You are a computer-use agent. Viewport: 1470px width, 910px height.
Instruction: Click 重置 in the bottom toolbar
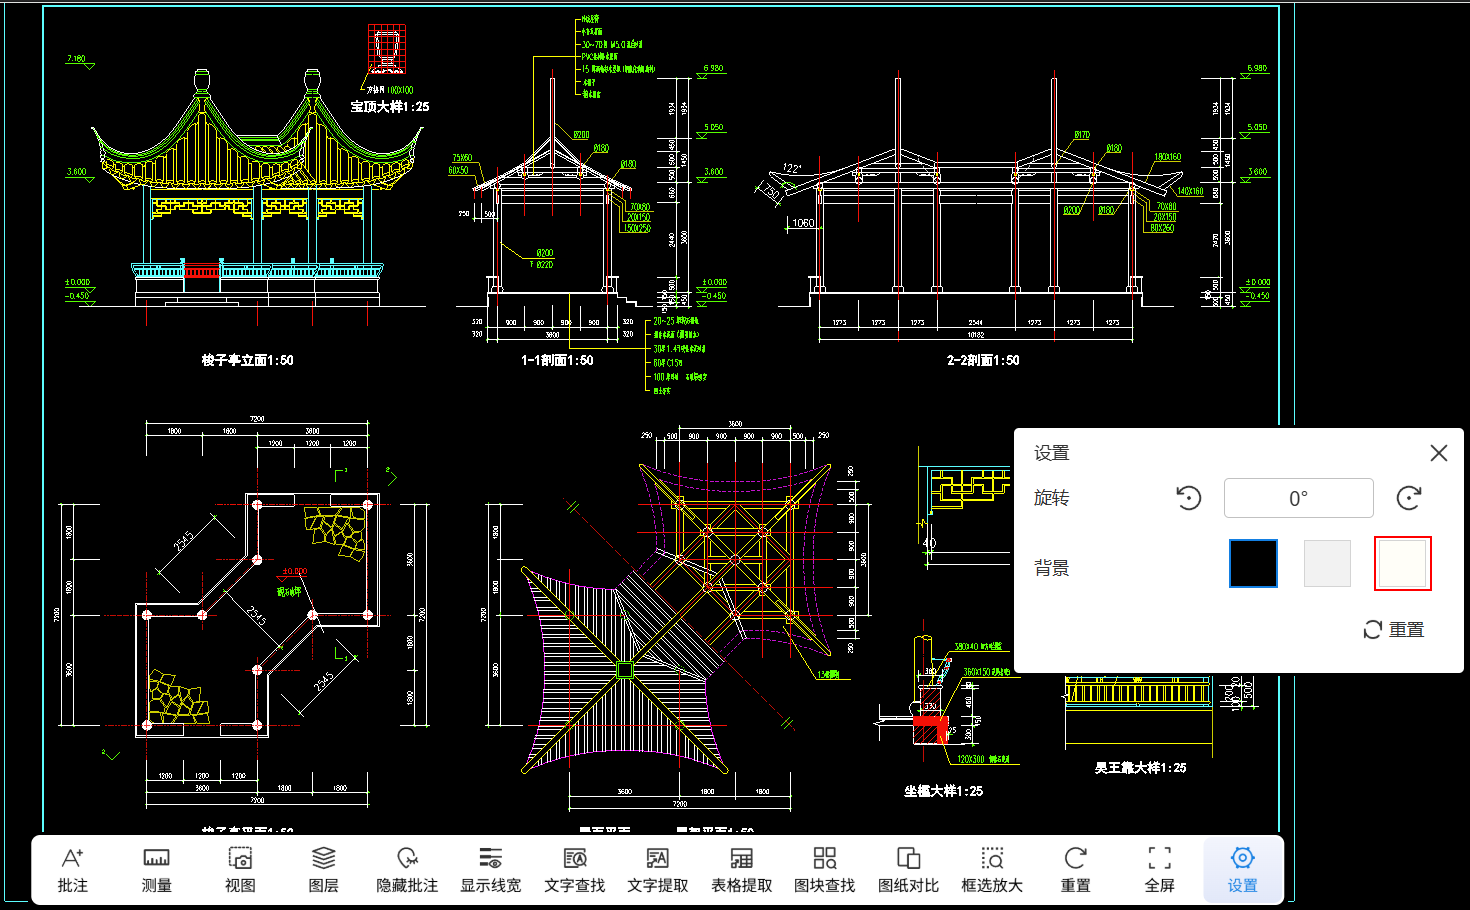1075,870
